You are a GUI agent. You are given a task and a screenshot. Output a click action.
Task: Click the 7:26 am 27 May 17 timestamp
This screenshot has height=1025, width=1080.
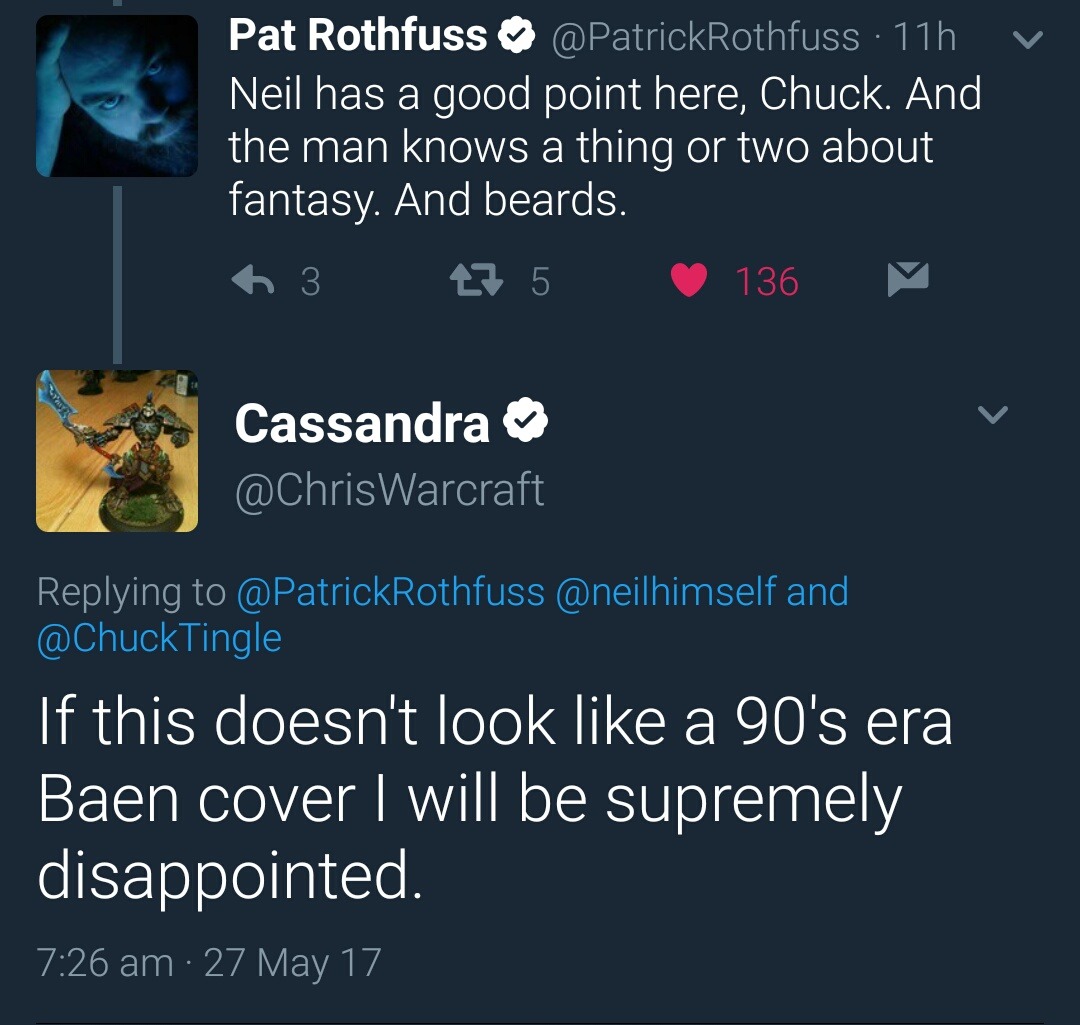click(209, 963)
